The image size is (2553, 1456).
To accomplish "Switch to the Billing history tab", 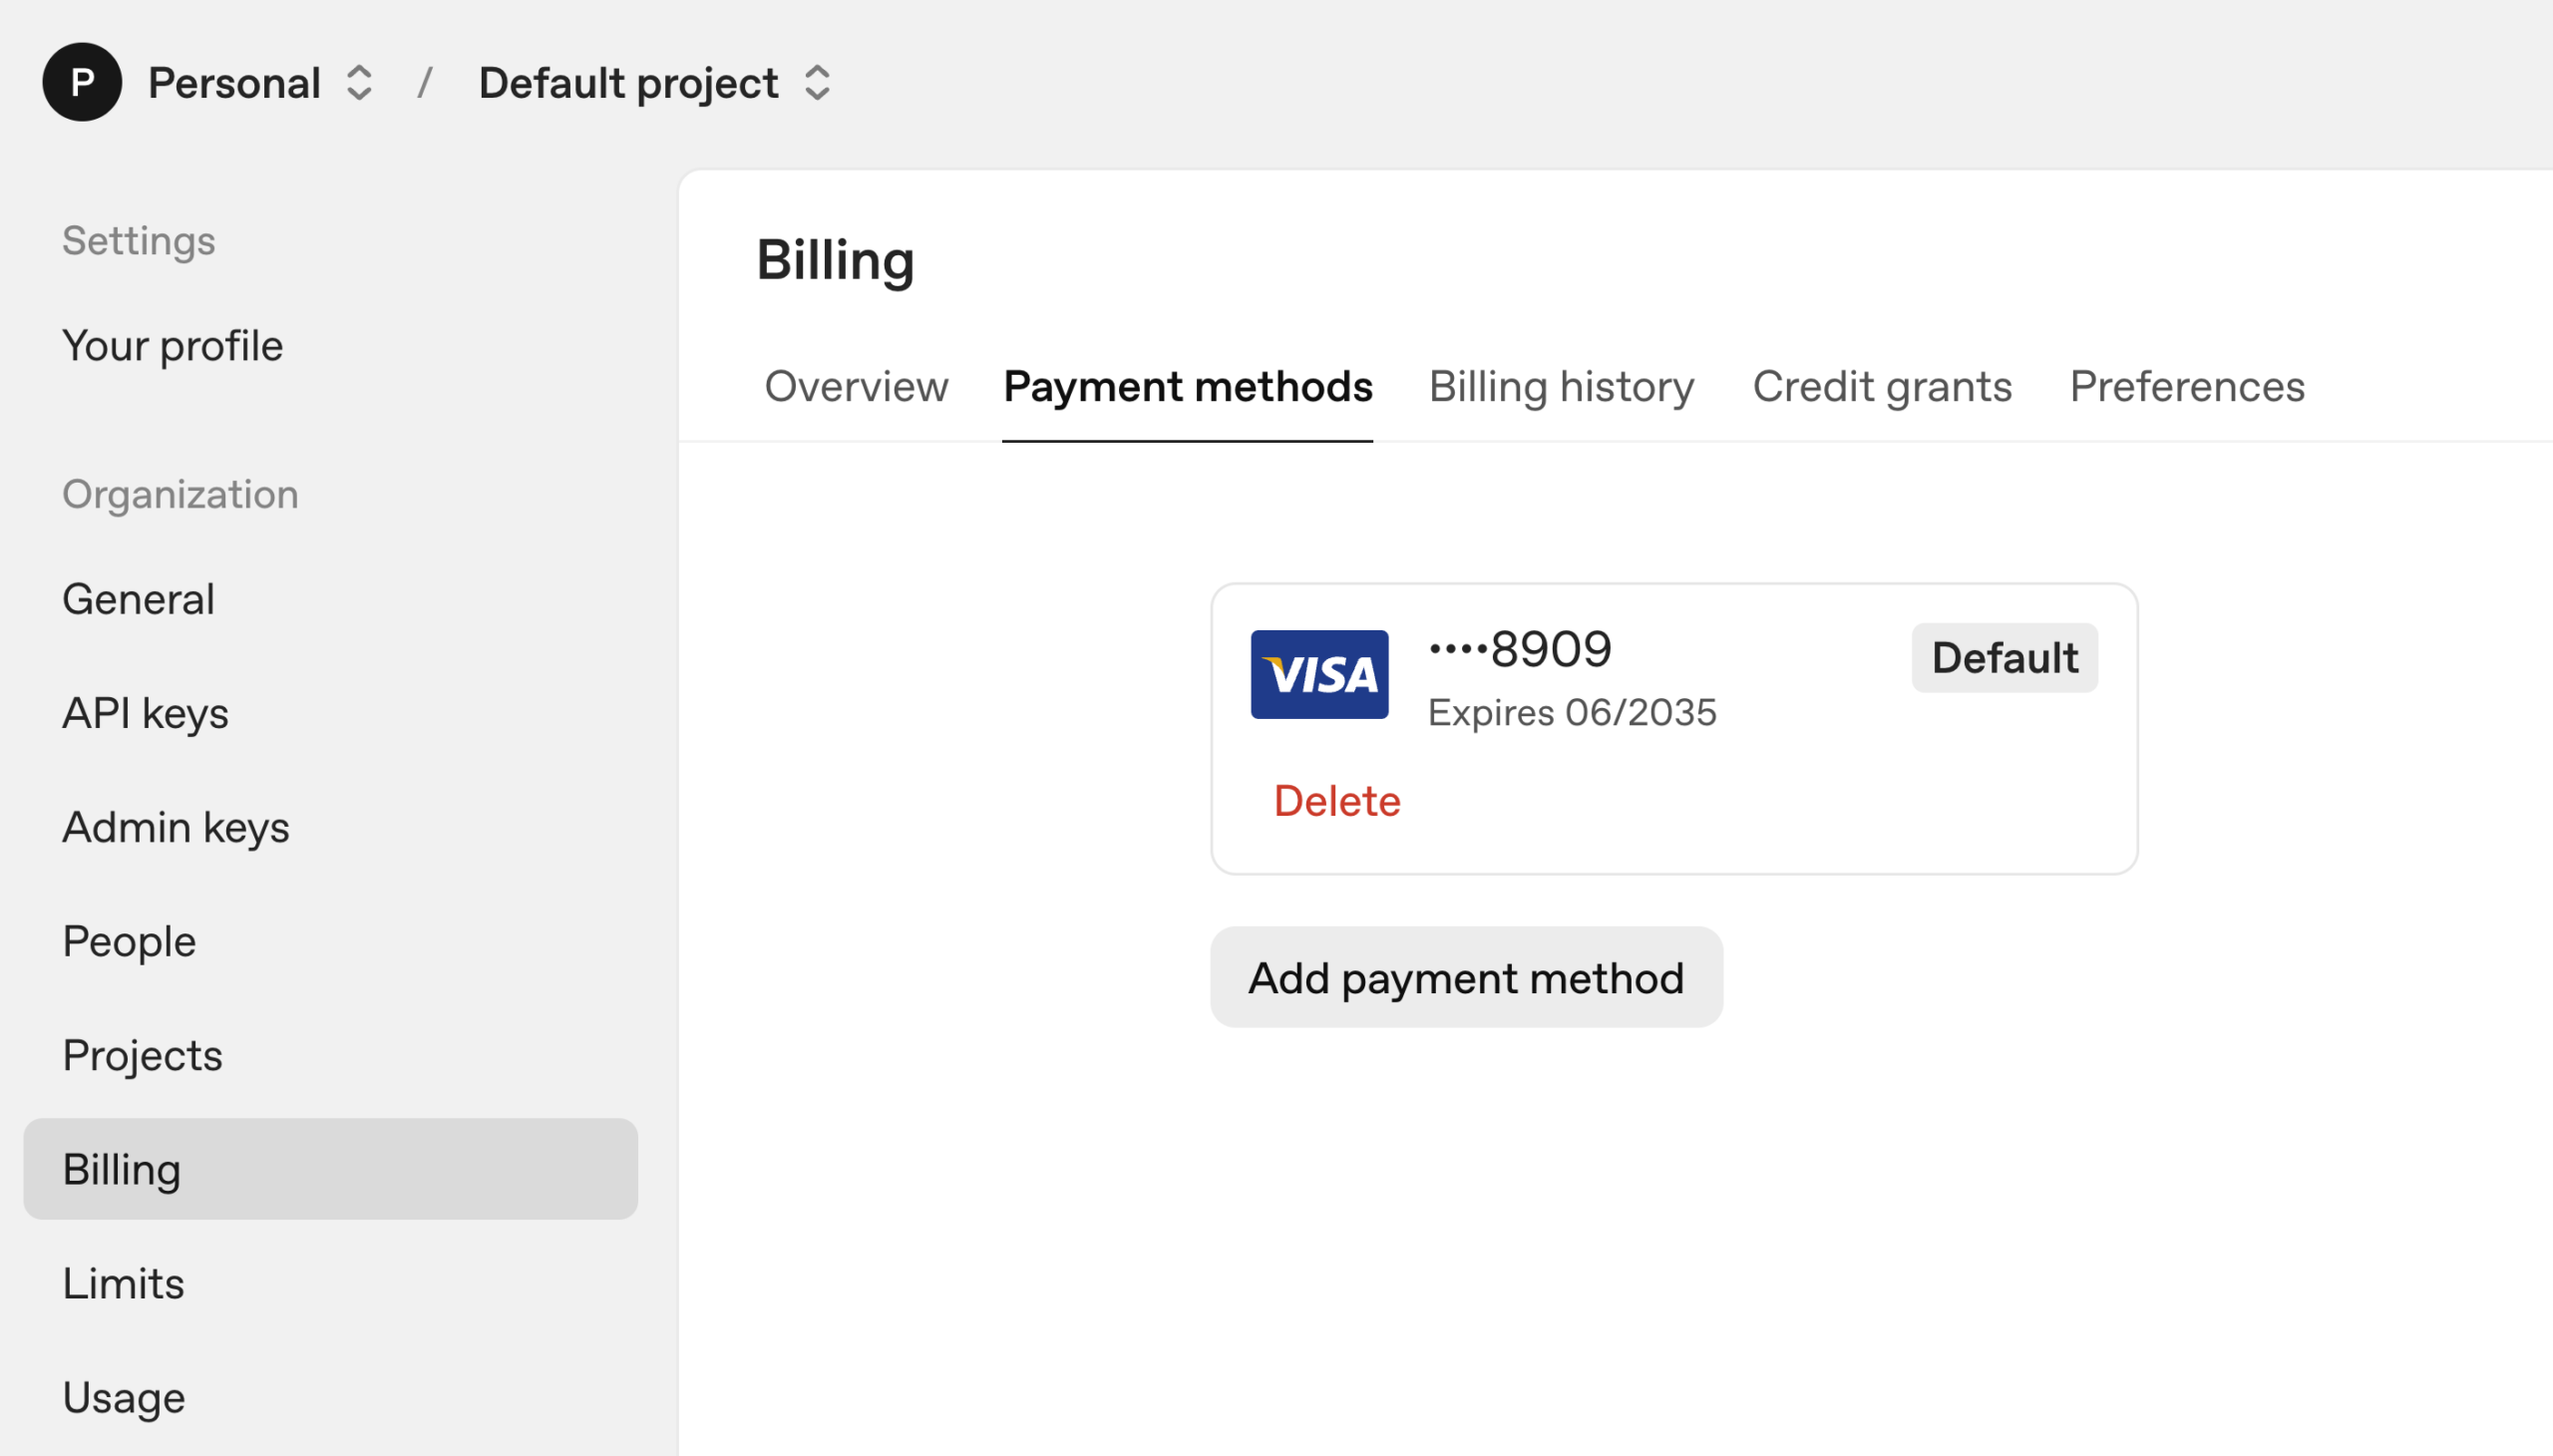I will coord(1561,387).
